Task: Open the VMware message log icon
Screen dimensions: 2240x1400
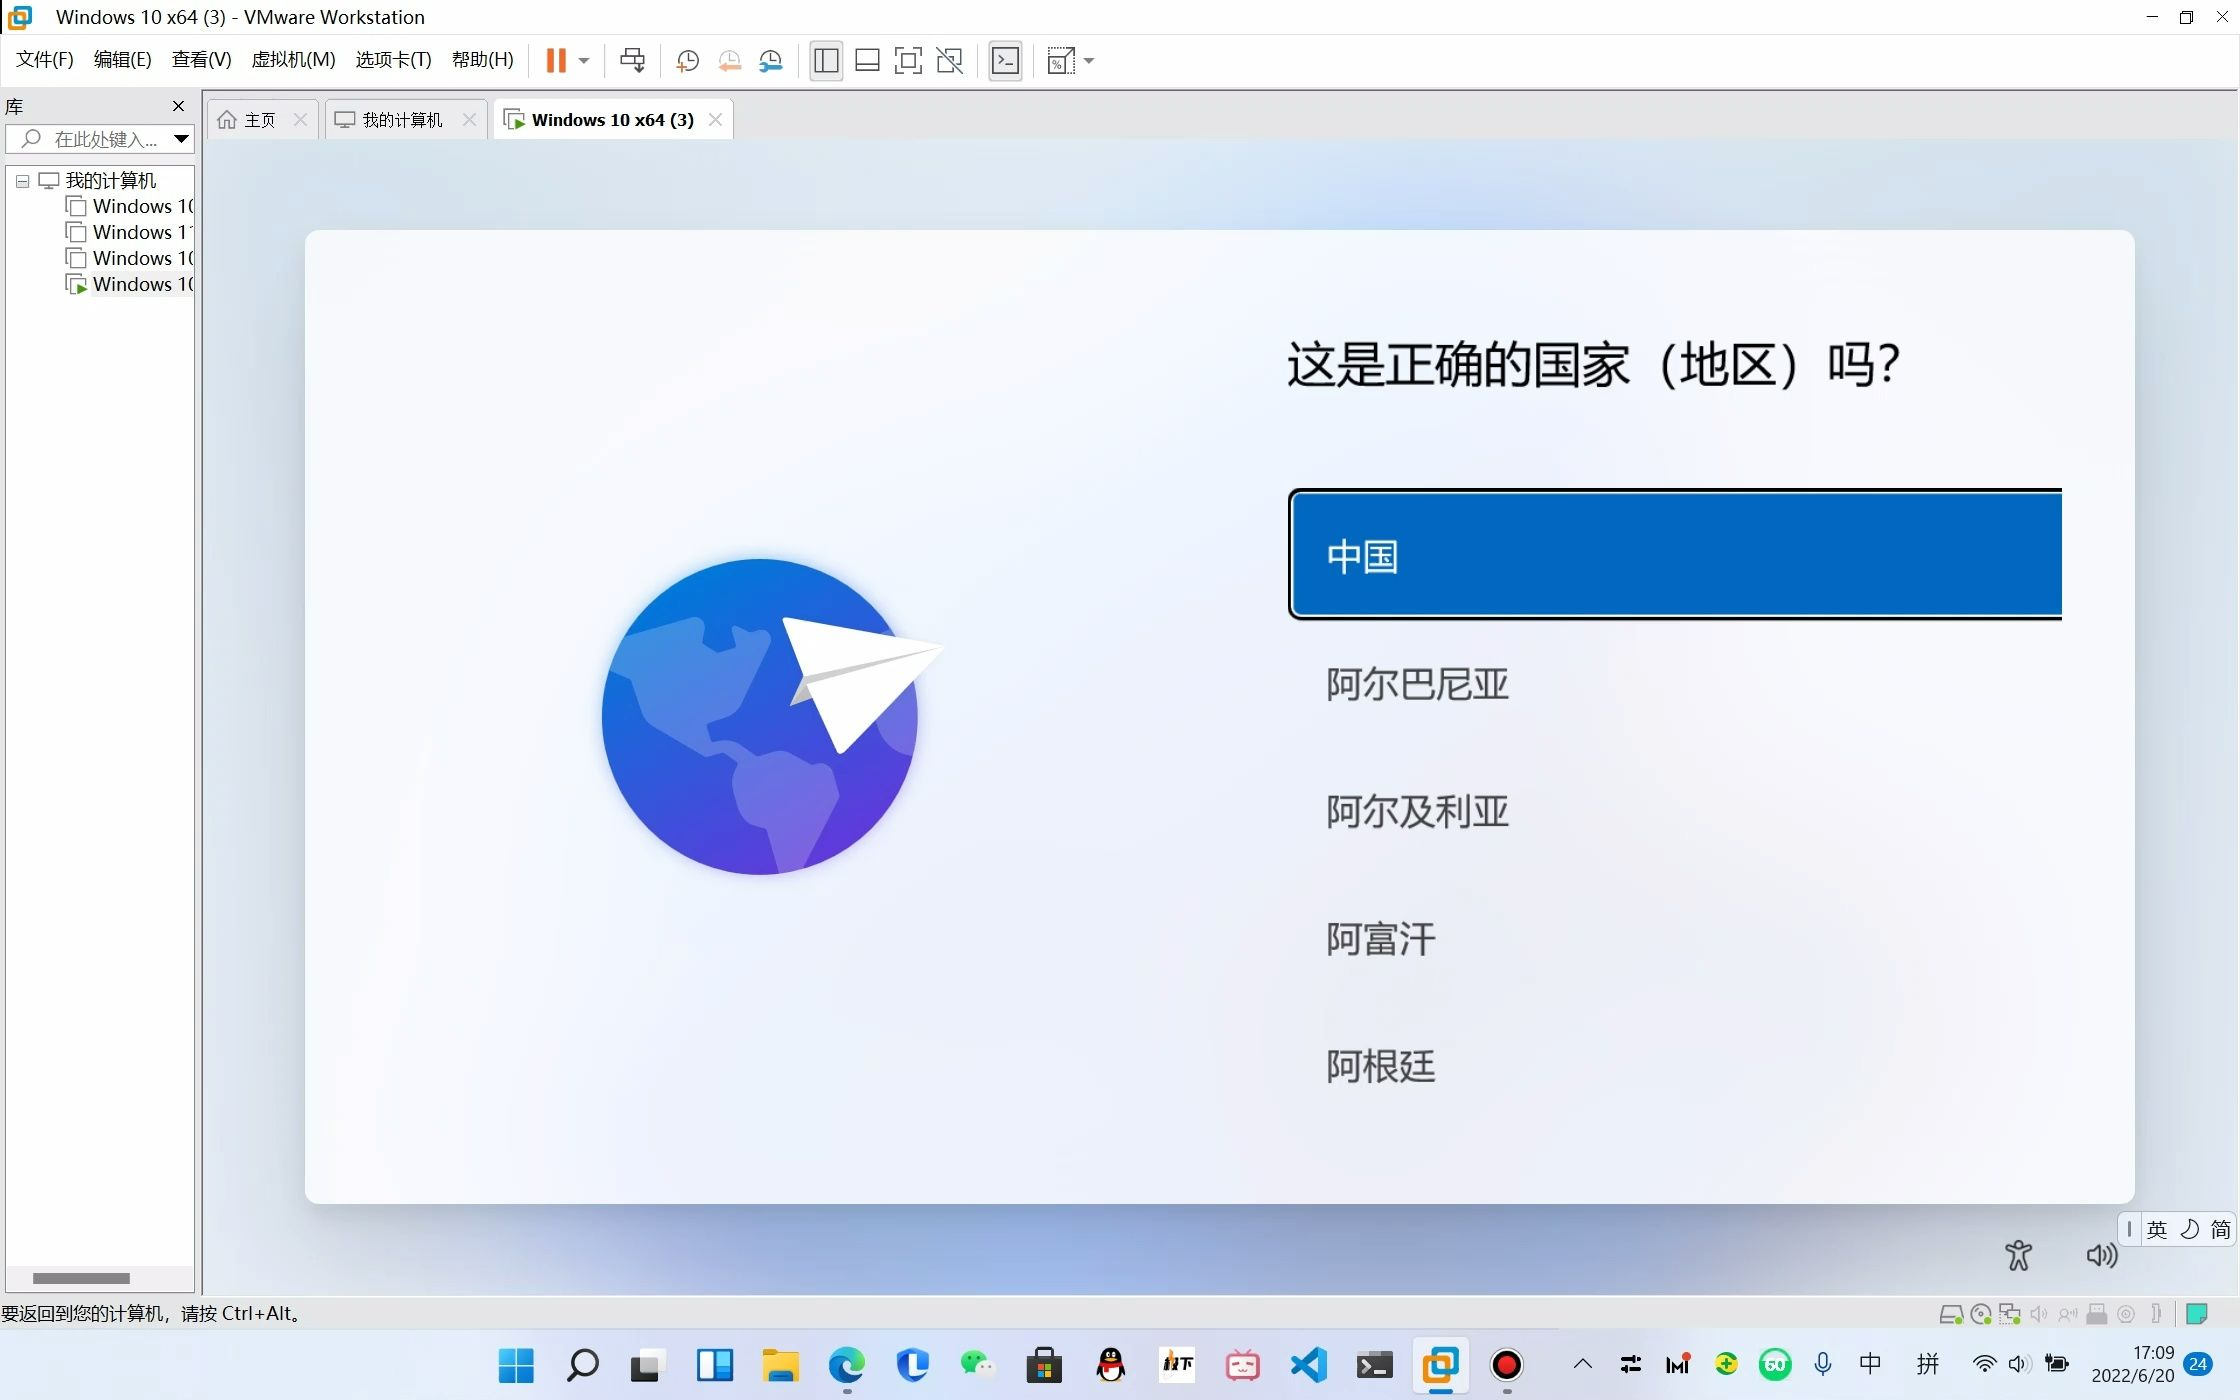Action: click(x=2196, y=1314)
